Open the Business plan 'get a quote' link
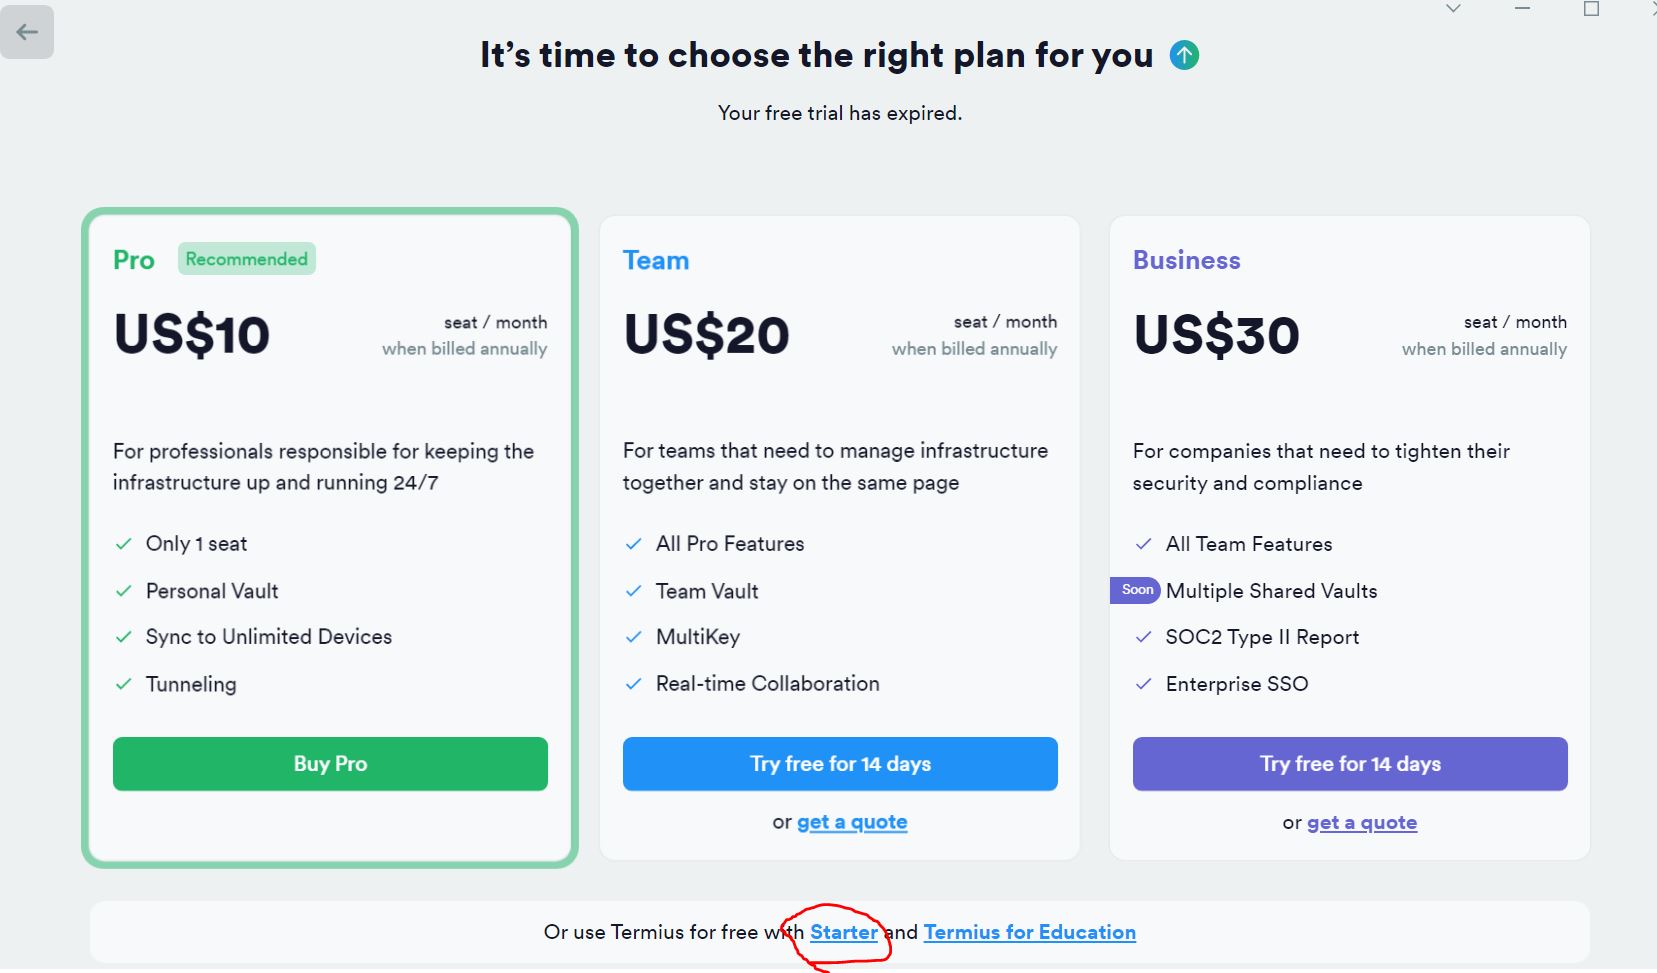 pyautogui.click(x=1361, y=823)
